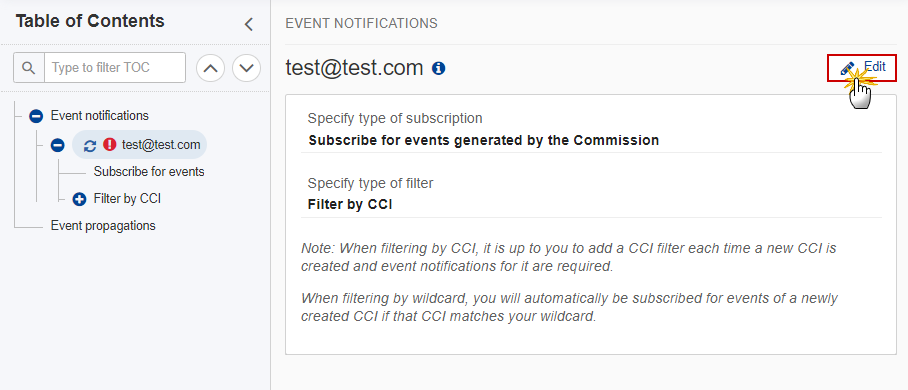The image size is (908, 390).
Task: Click the up arrow circle button
Action: (x=211, y=68)
